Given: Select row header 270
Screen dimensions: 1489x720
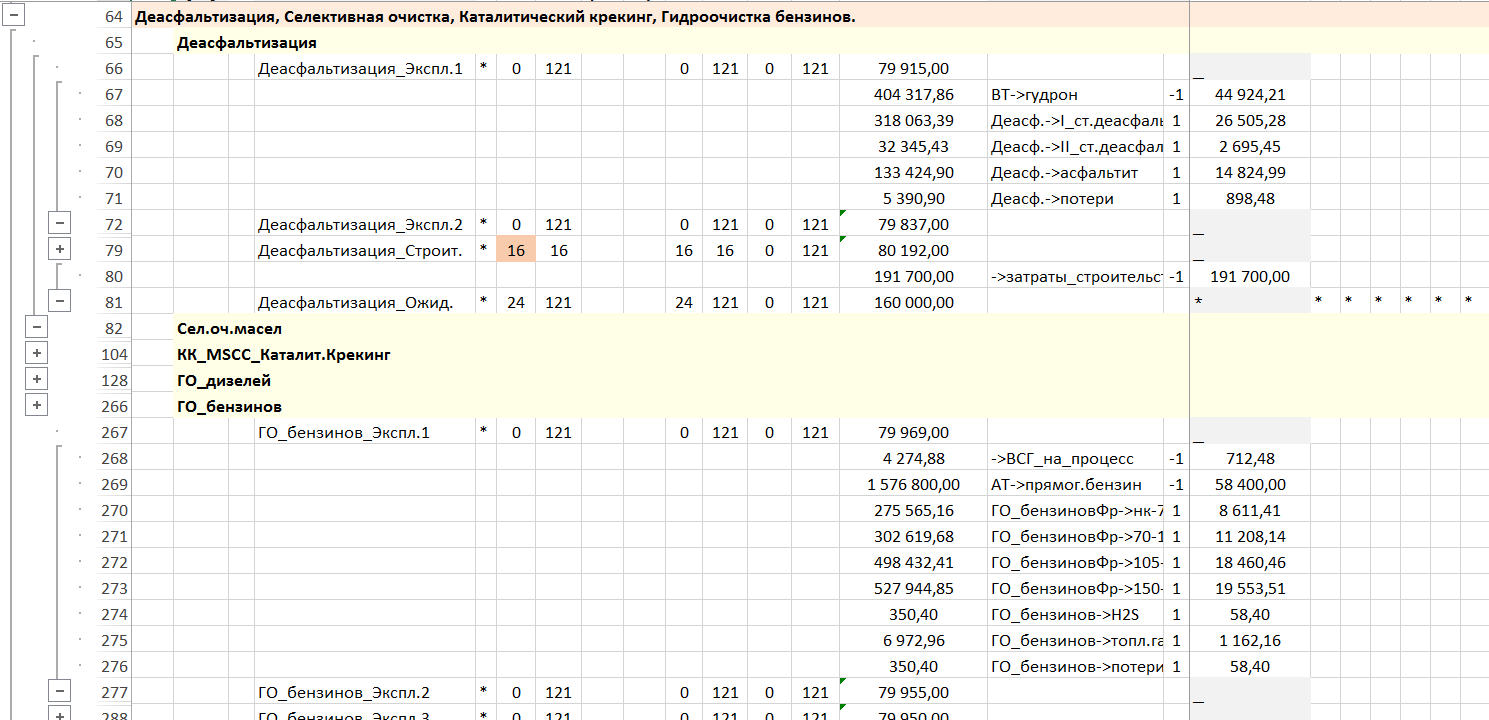Looking at the screenshot, I should click(113, 511).
